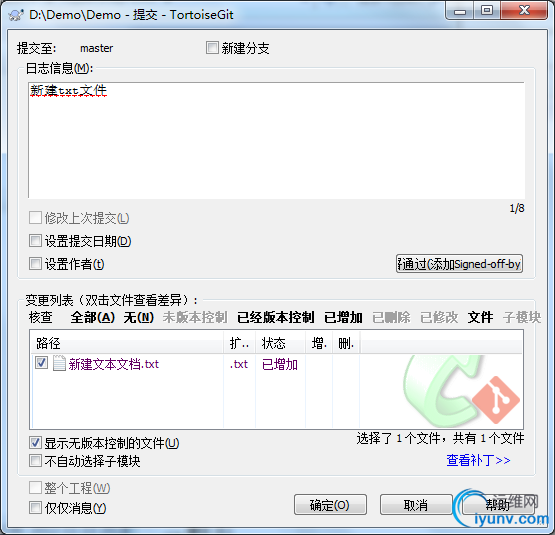Click the 帮助 button

click(x=498, y=505)
